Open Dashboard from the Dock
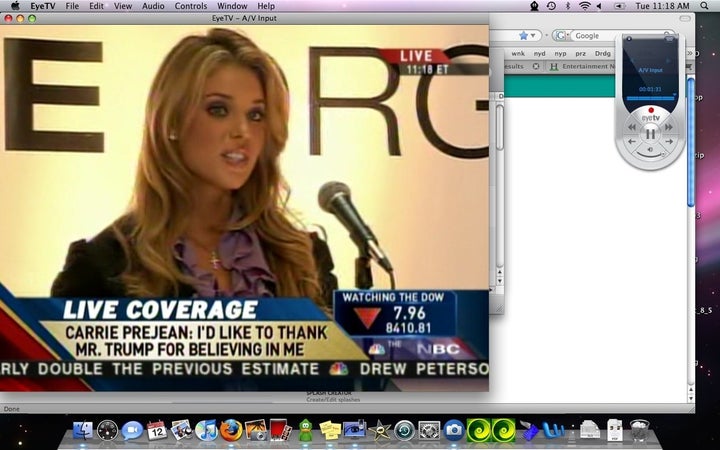The height and width of the screenshot is (450, 720). pyautogui.click(x=107, y=431)
